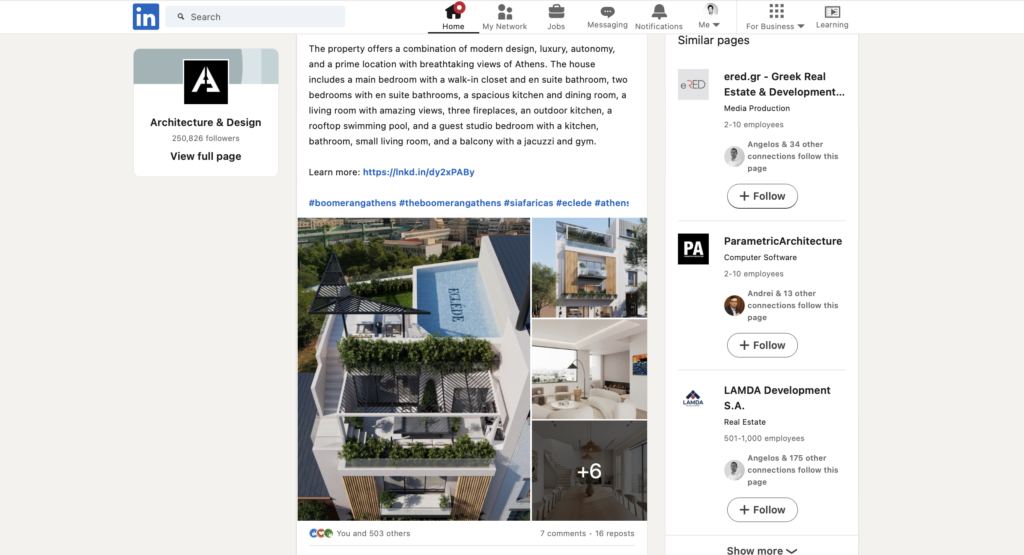Follow the ered.gr Greek Real Estate page
This screenshot has width=1024, height=555.
tap(762, 196)
